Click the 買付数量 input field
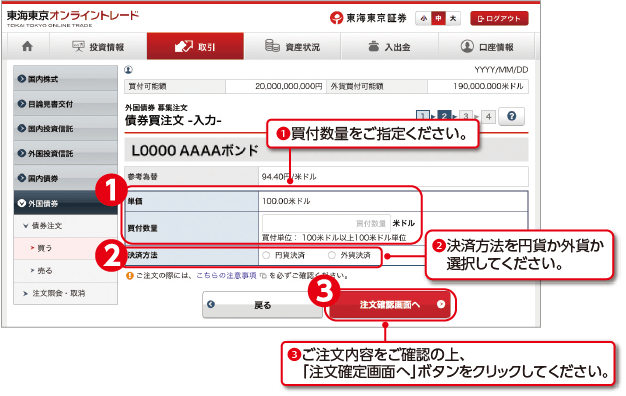 click(326, 223)
